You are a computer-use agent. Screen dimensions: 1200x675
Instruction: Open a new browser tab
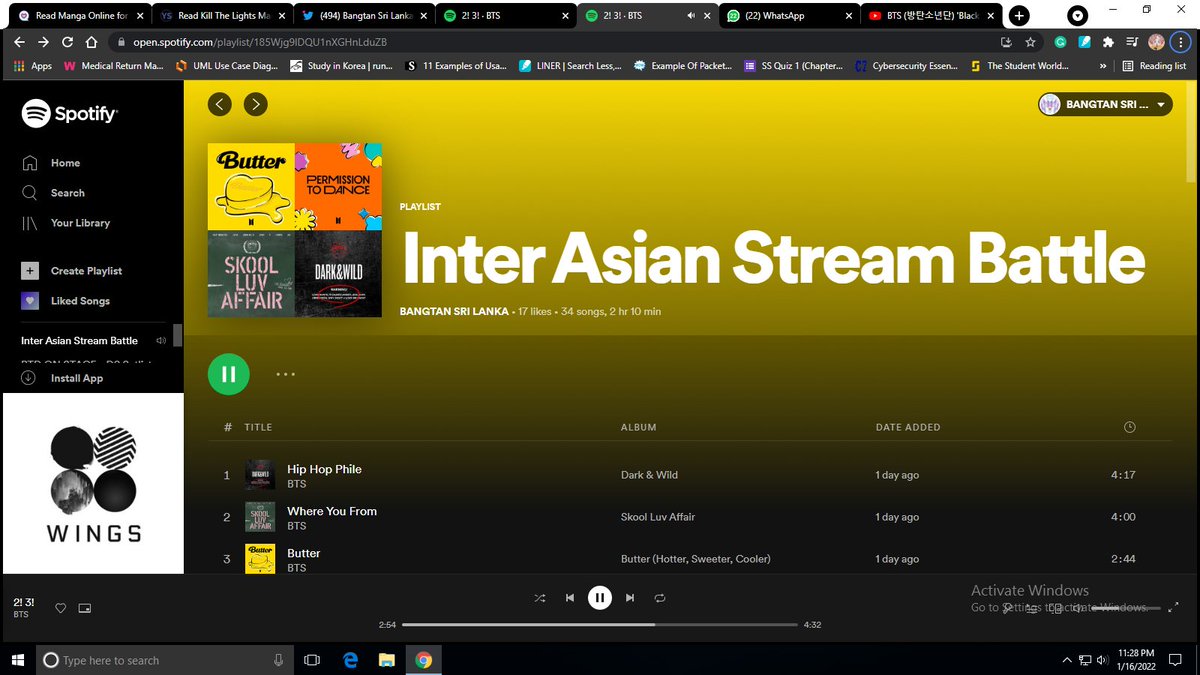pyautogui.click(x=1019, y=15)
